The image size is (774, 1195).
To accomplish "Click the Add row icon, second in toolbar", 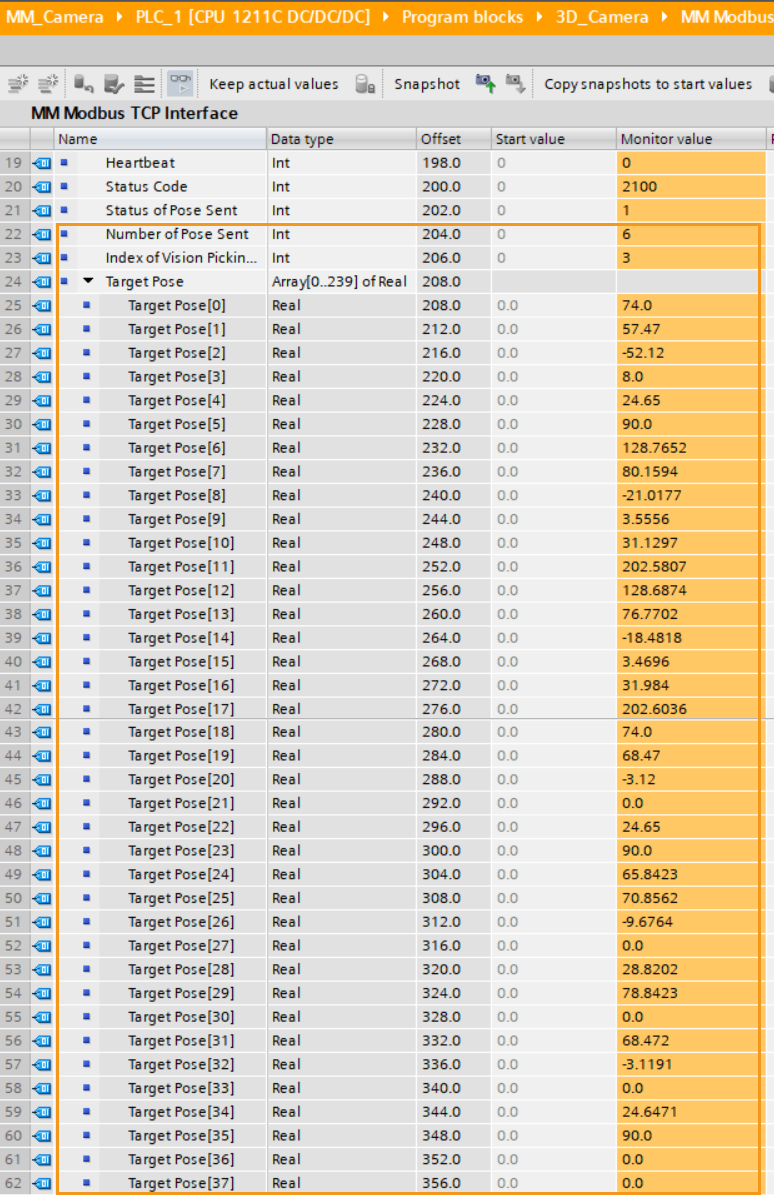I will click(47, 85).
